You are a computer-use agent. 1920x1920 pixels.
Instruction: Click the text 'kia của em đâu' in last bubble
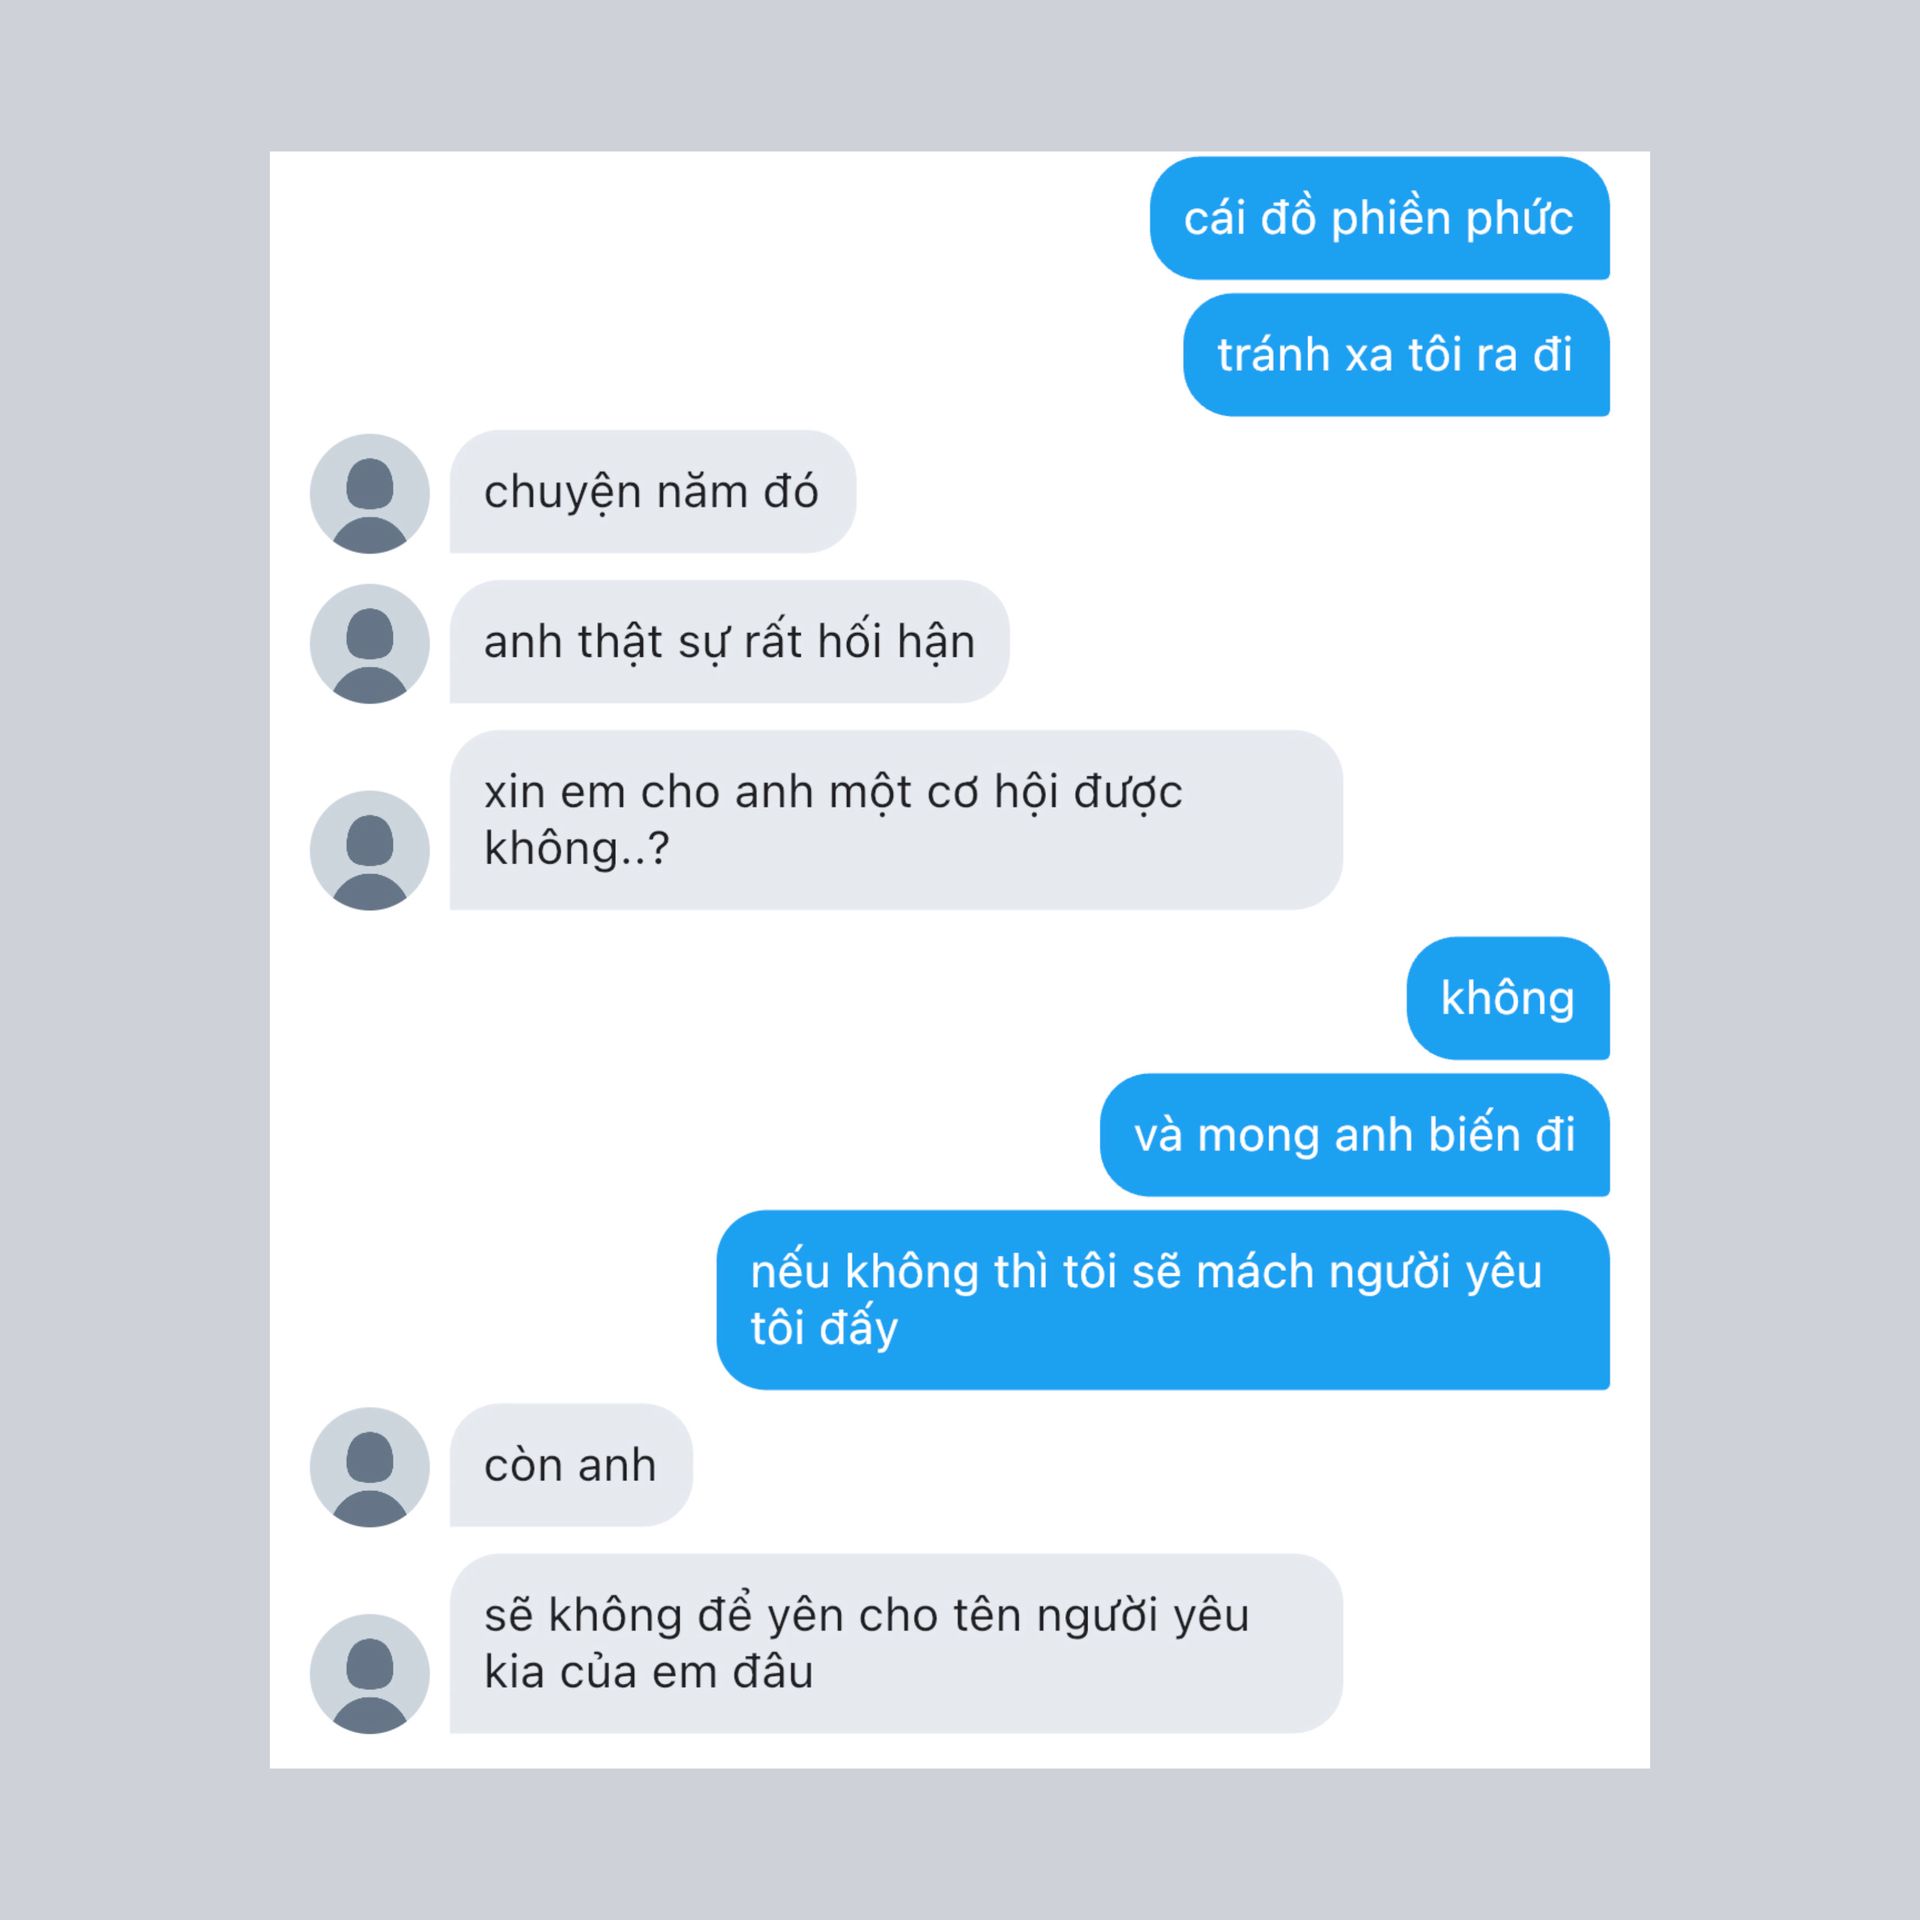648,1673
